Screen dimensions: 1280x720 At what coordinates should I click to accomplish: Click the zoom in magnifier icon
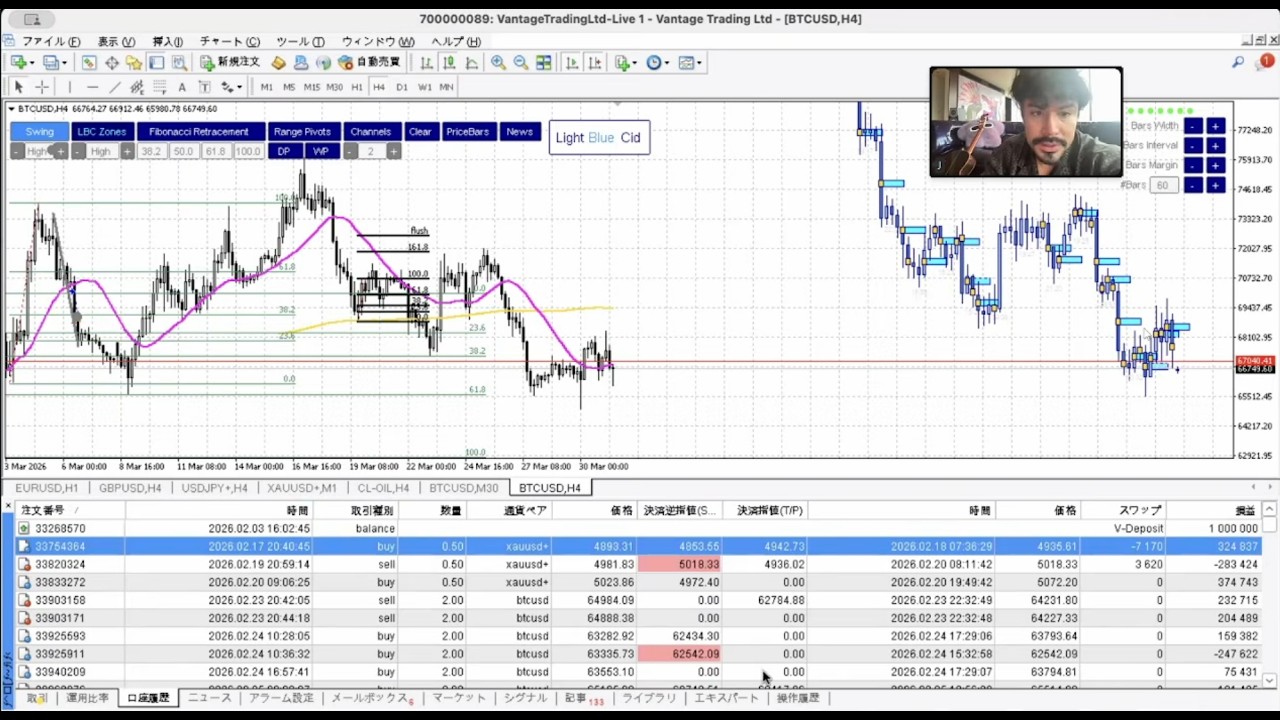498,62
